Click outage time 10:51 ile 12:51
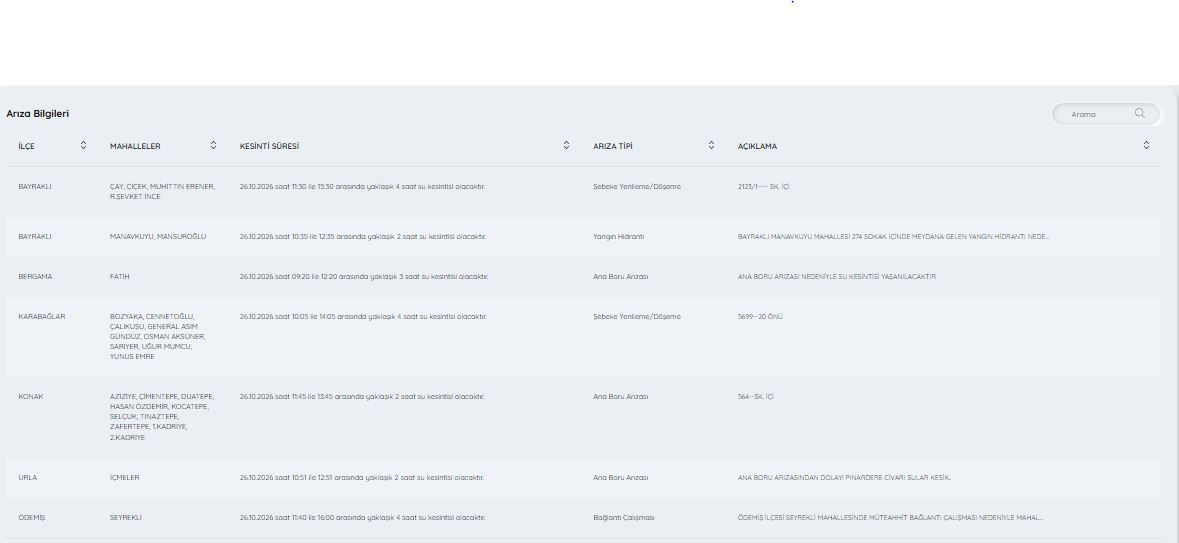1179x543 pixels. pos(362,478)
